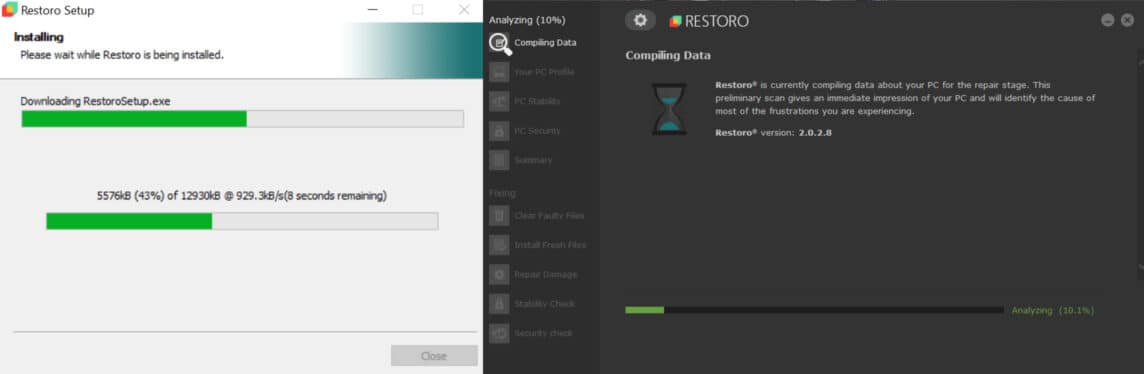Minimize the dark Restoro scanner window
Viewport: 1144px width, 374px height.
(x=1107, y=20)
